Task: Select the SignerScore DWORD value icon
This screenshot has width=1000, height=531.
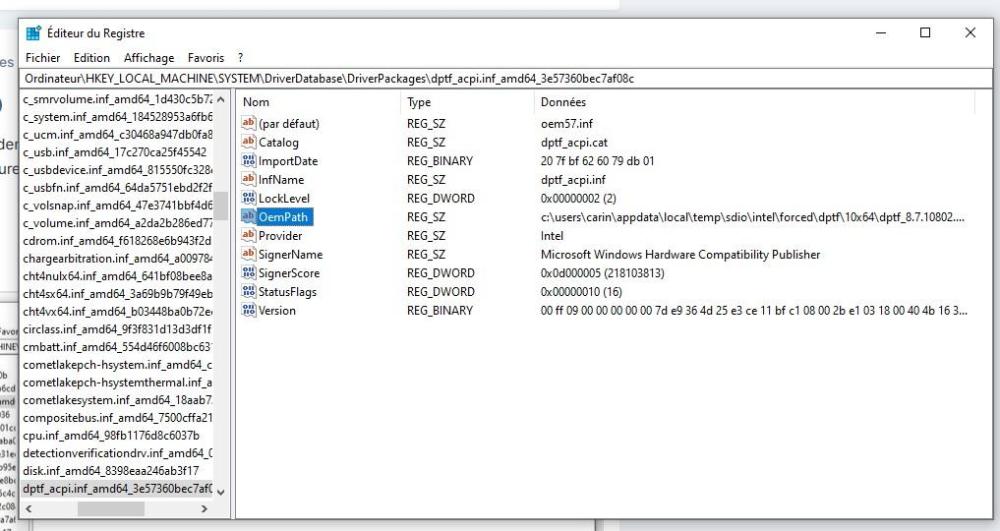Action: pos(249,273)
